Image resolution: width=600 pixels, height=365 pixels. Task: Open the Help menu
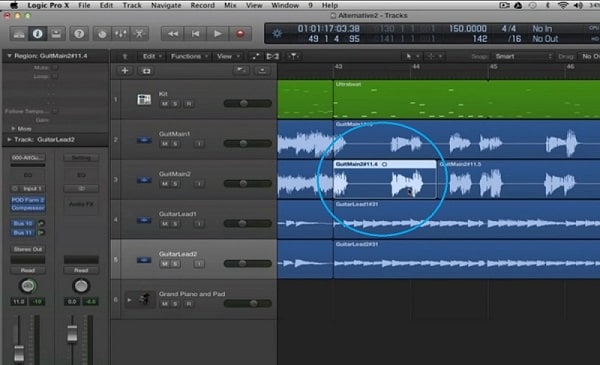point(329,5)
